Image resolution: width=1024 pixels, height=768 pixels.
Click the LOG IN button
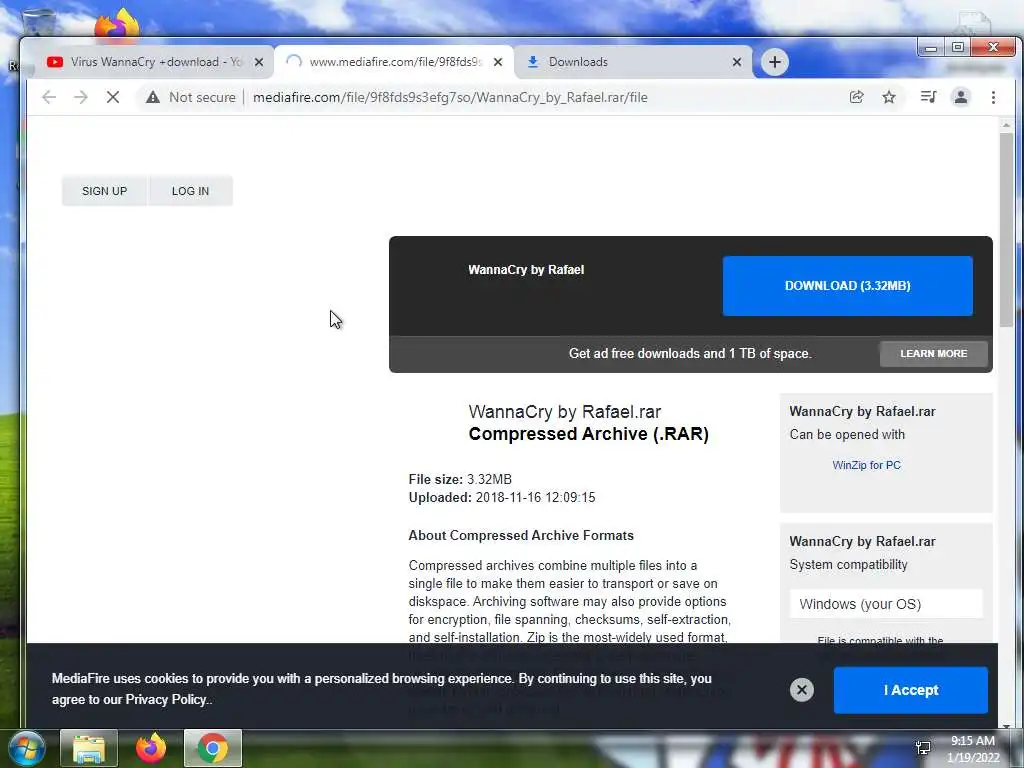[191, 191]
